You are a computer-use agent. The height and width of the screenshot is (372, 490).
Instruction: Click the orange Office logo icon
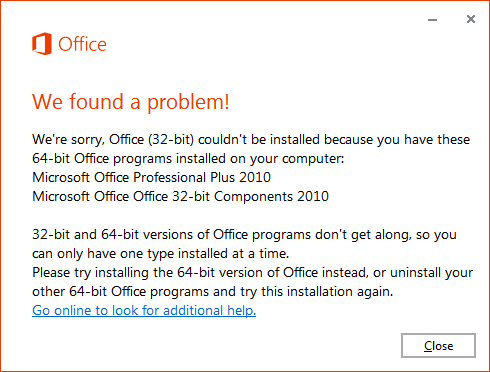click(x=42, y=44)
